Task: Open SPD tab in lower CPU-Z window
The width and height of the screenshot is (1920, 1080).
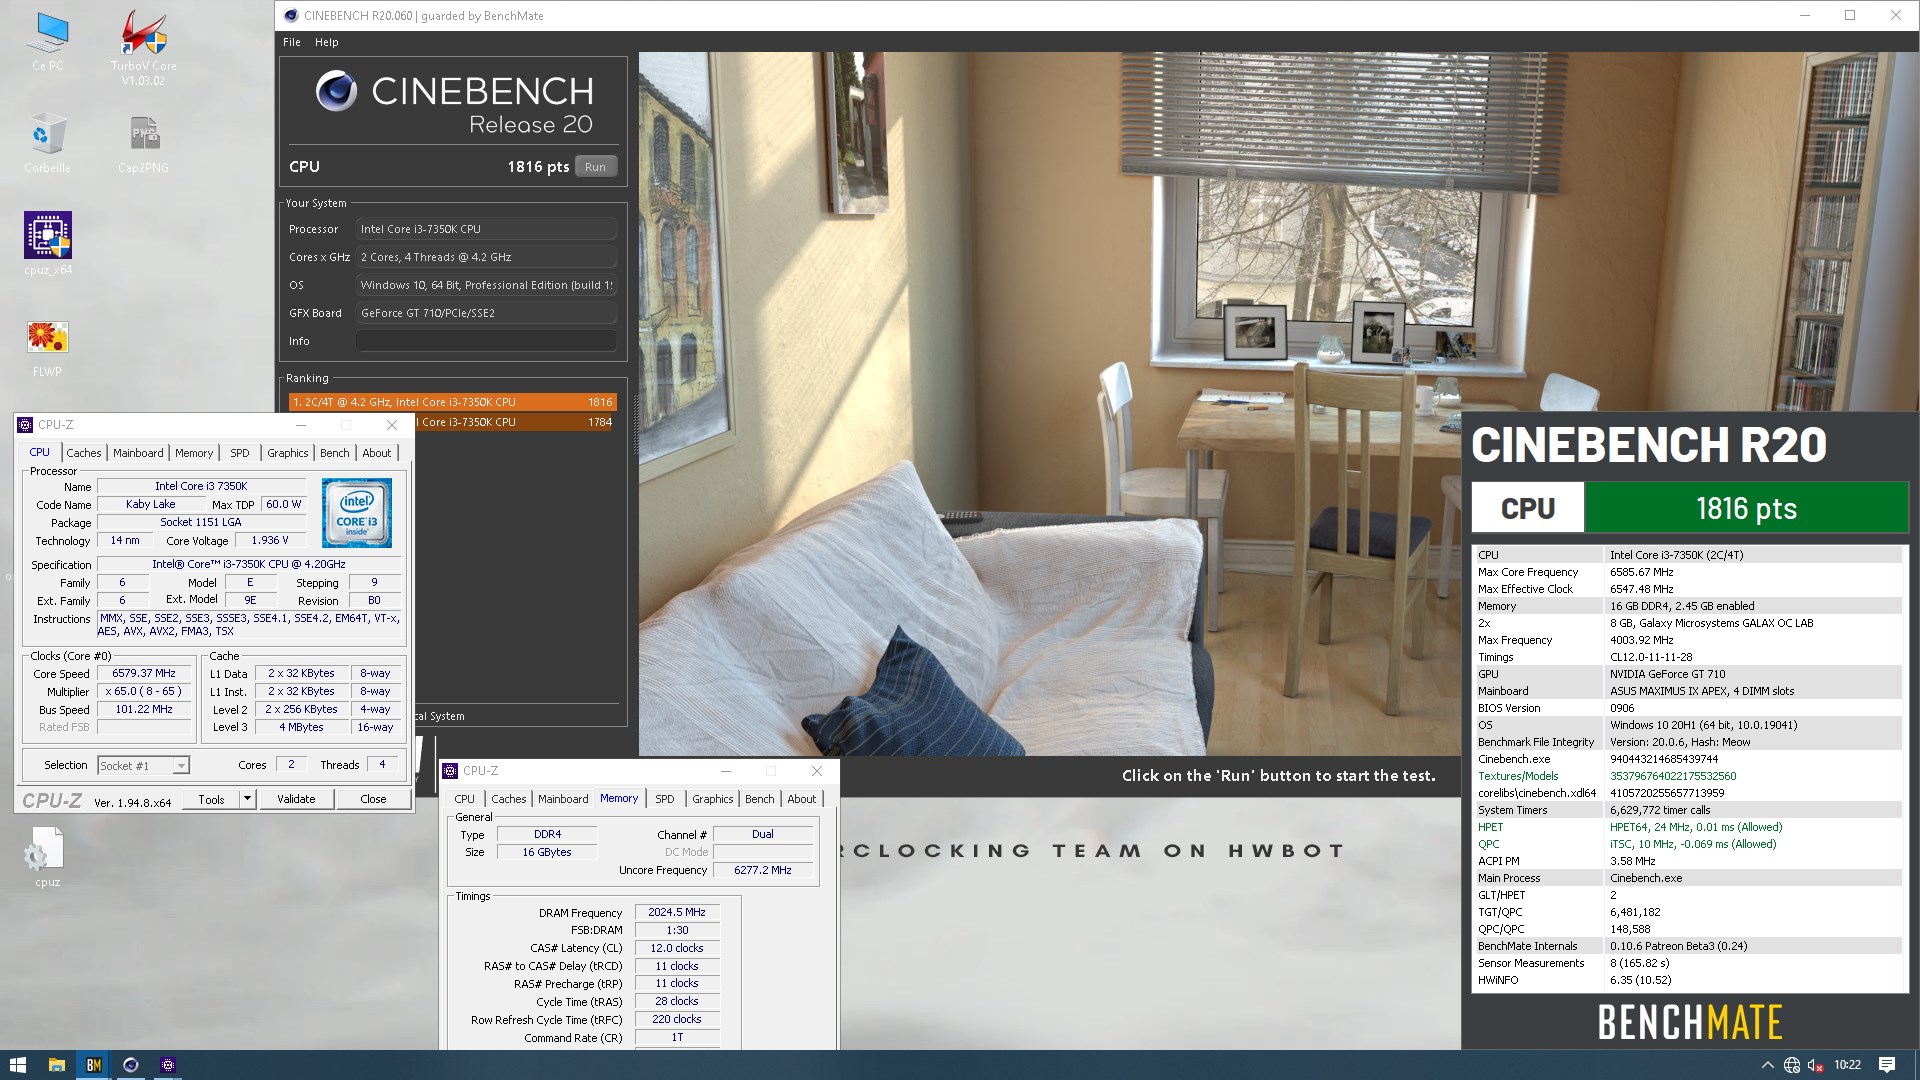Action: [x=665, y=799]
